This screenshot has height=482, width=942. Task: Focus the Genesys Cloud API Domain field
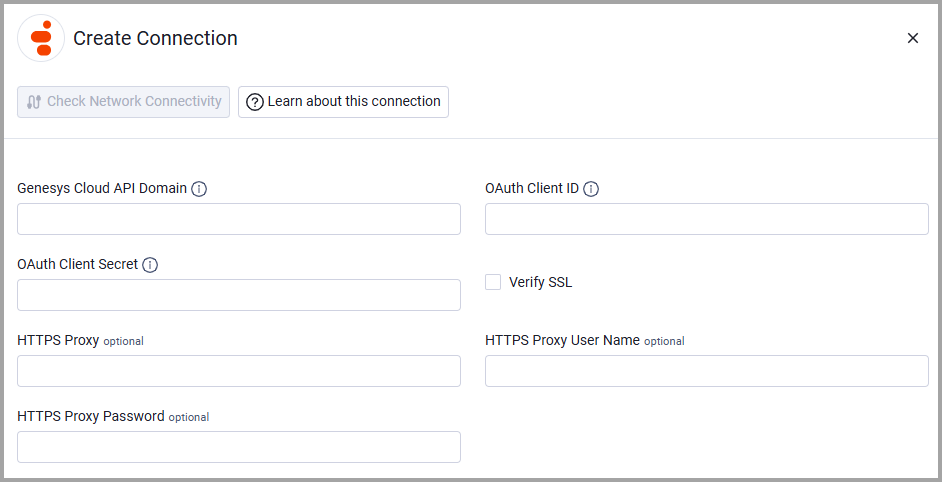239,219
